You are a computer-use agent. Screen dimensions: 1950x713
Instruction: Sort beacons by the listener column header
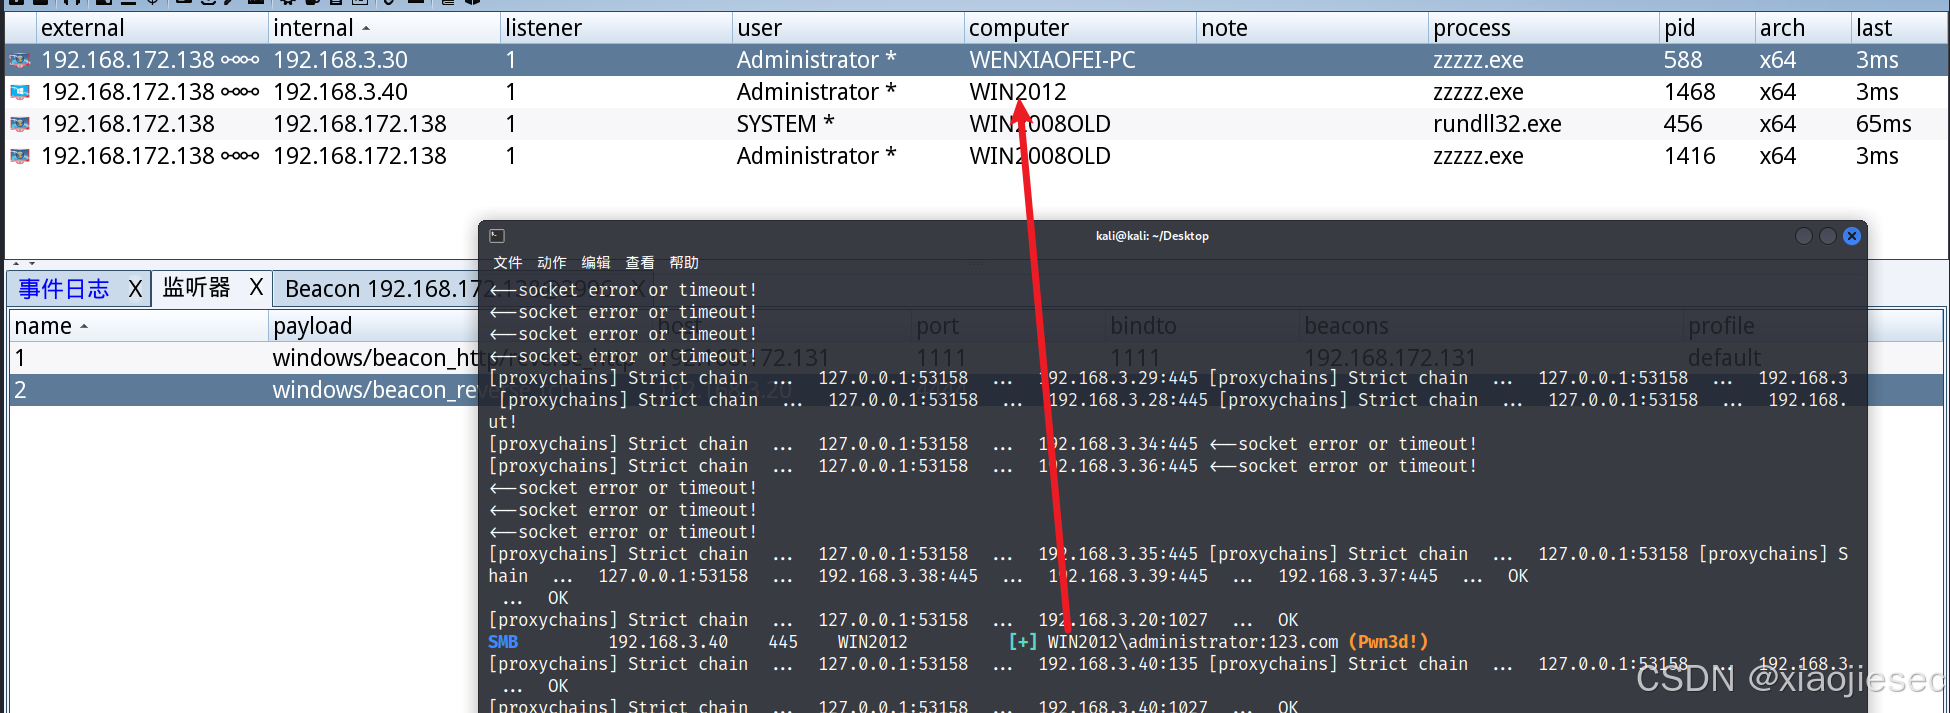tap(616, 28)
